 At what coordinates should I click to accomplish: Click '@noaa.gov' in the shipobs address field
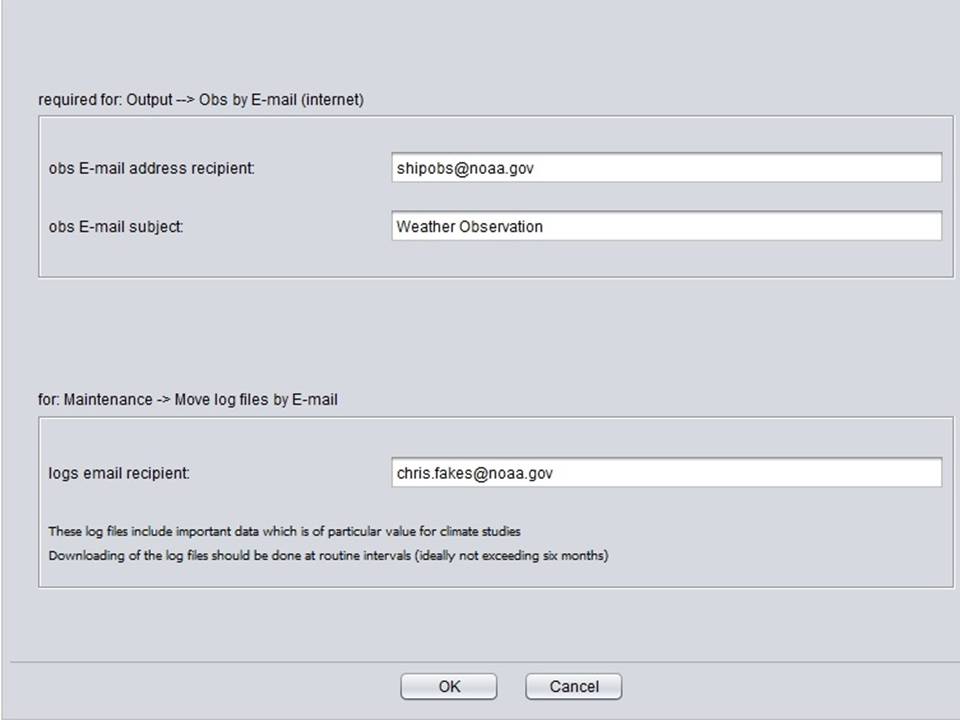point(493,168)
